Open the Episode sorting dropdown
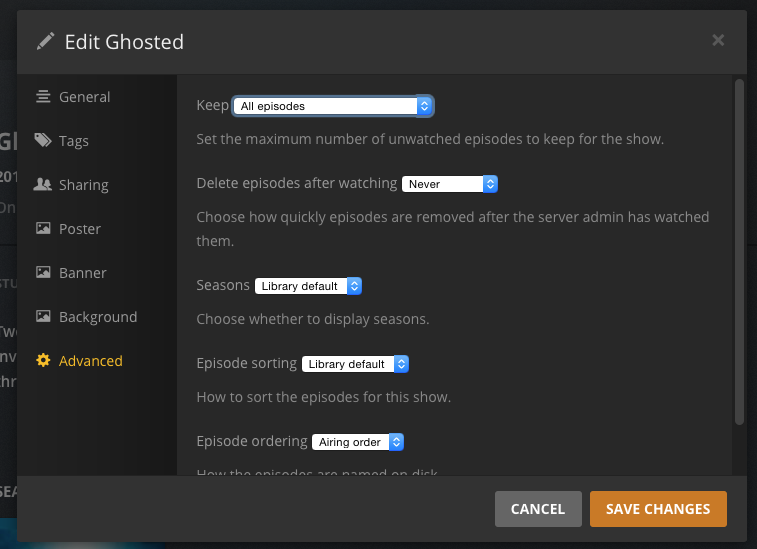The height and width of the screenshot is (549, 757). tap(355, 364)
